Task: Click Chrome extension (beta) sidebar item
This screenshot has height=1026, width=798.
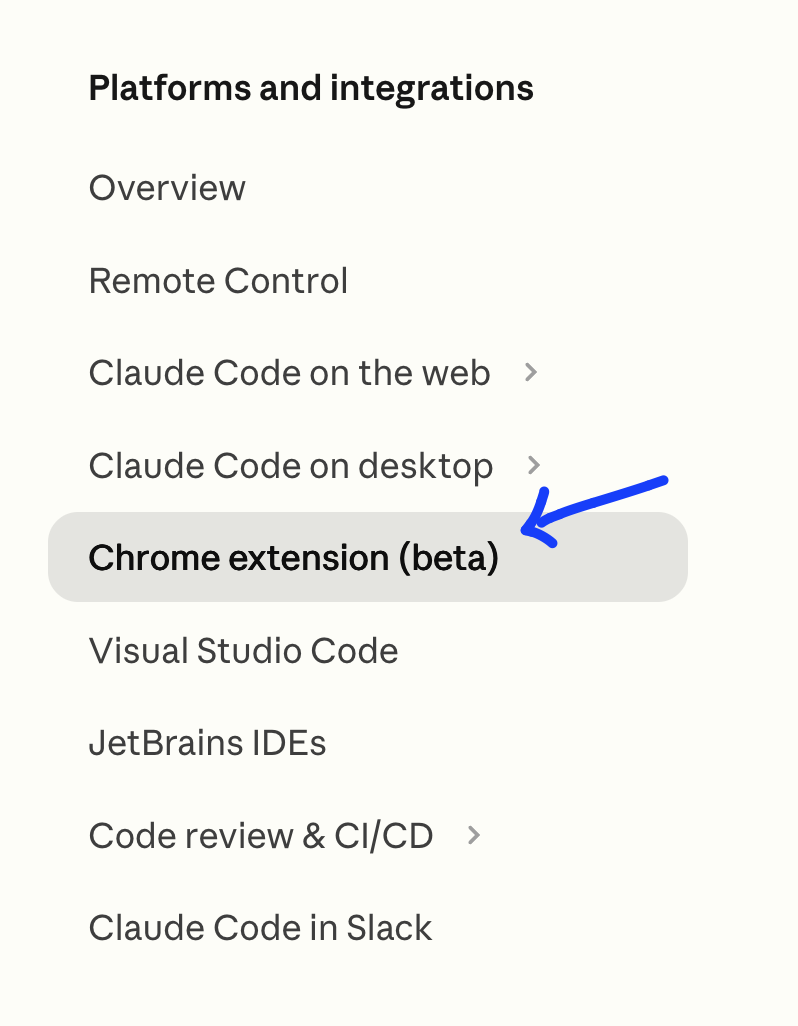Action: pos(293,558)
